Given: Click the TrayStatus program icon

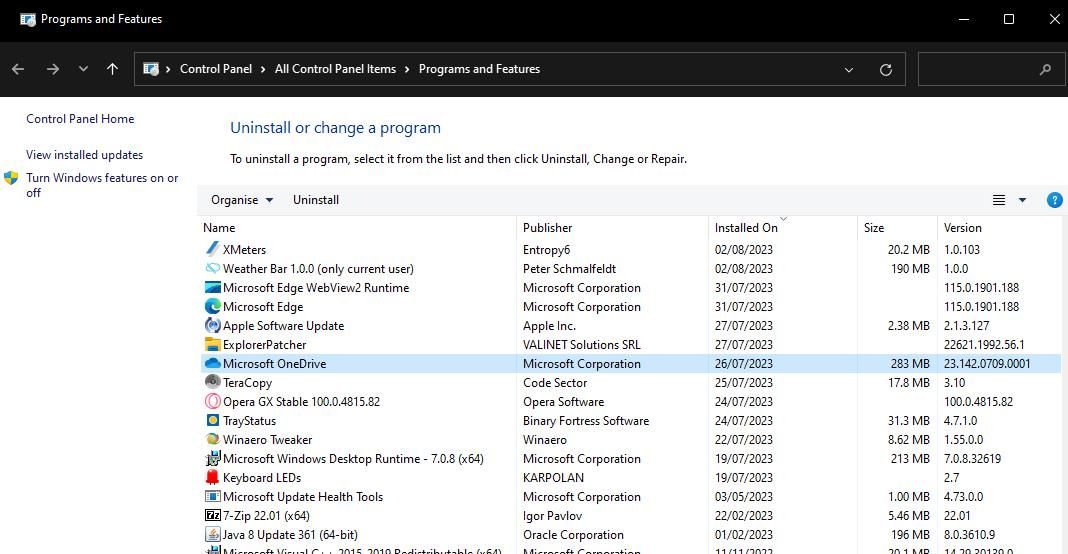Looking at the screenshot, I should (x=213, y=420).
